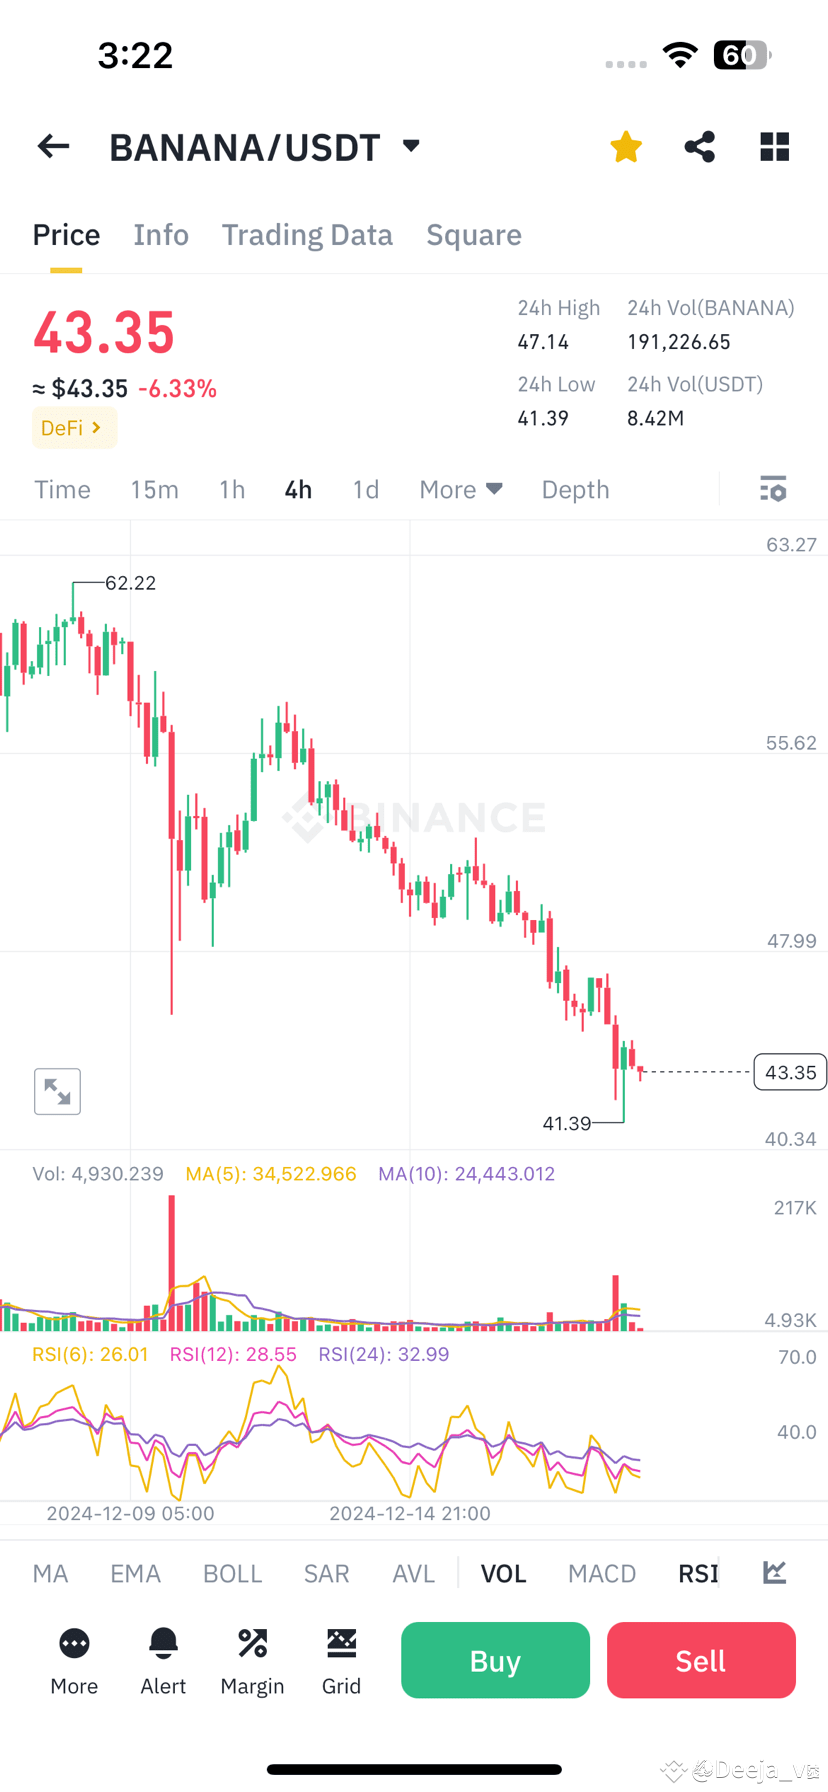Tap the Margin icon
The height and width of the screenshot is (1792, 828).
pos(252,1660)
